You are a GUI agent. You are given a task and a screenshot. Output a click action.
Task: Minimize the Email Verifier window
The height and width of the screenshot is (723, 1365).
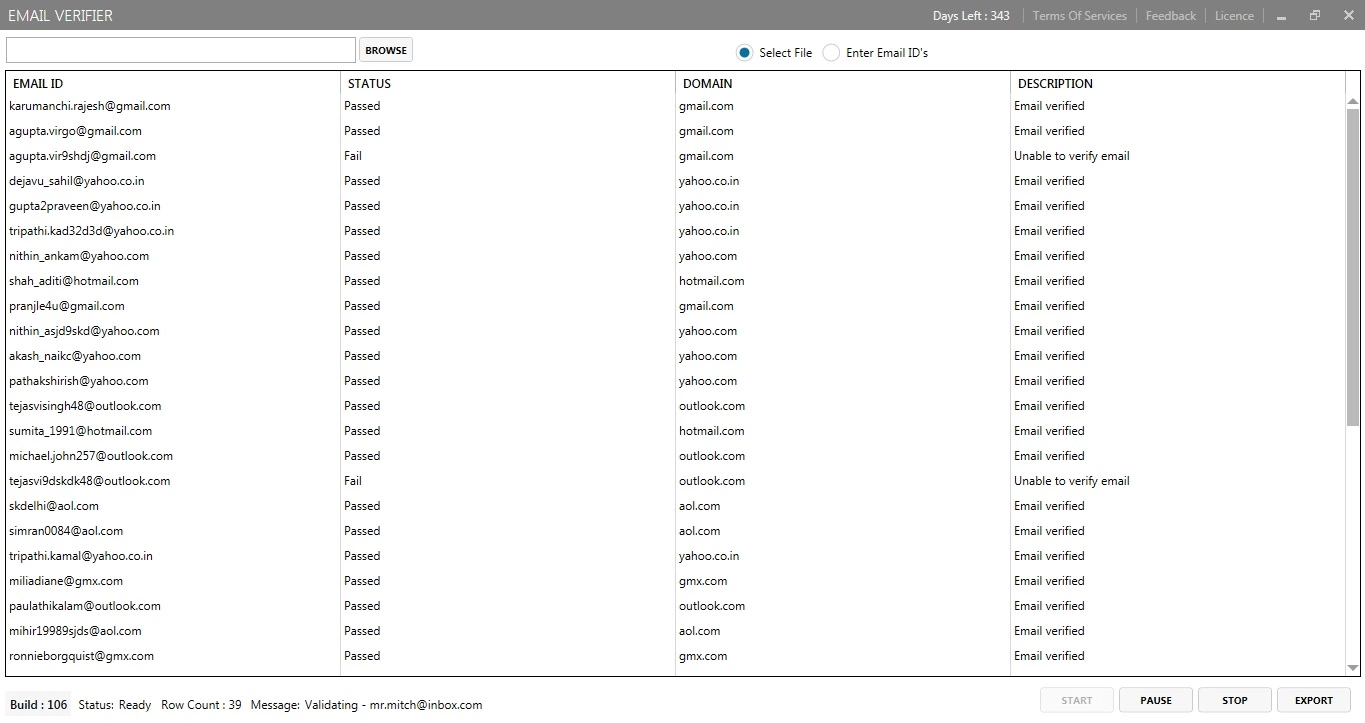coord(1281,16)
